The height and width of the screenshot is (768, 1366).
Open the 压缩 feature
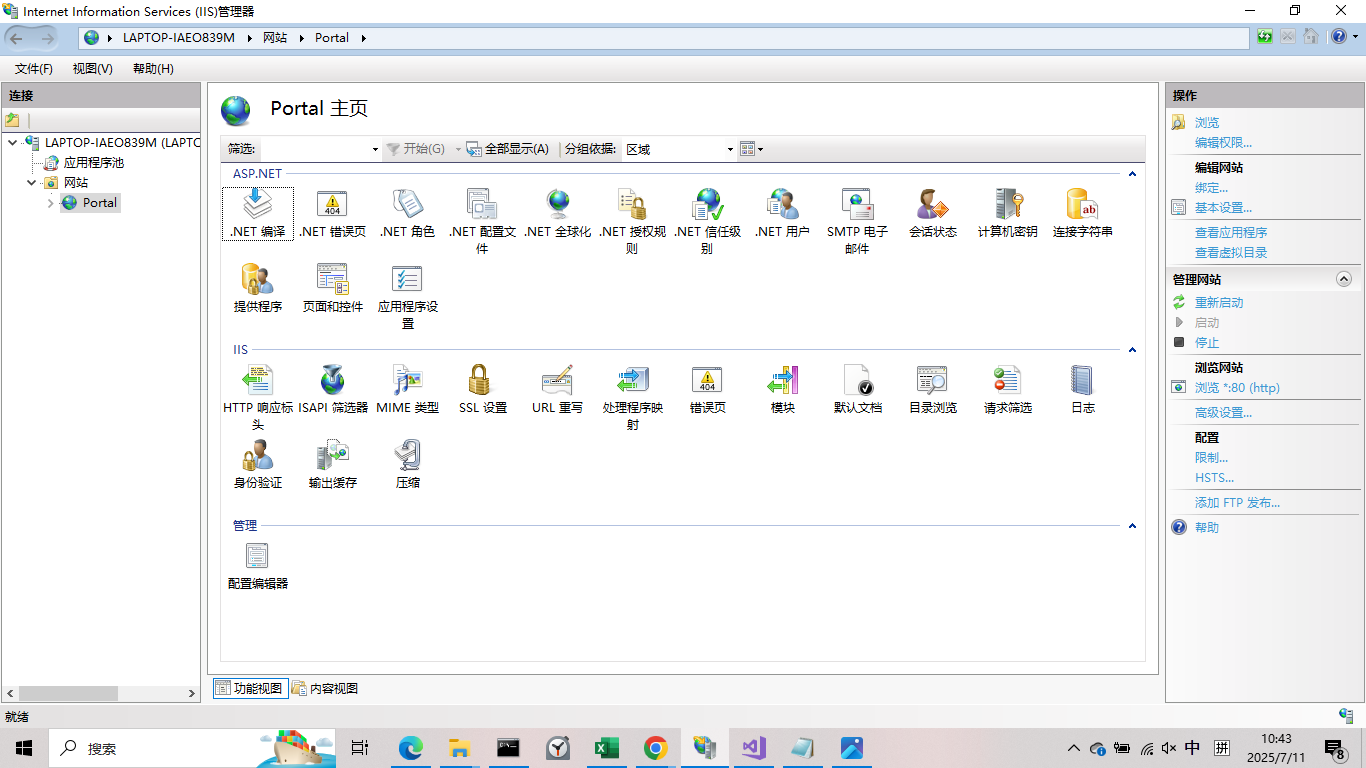pos(407,464)
